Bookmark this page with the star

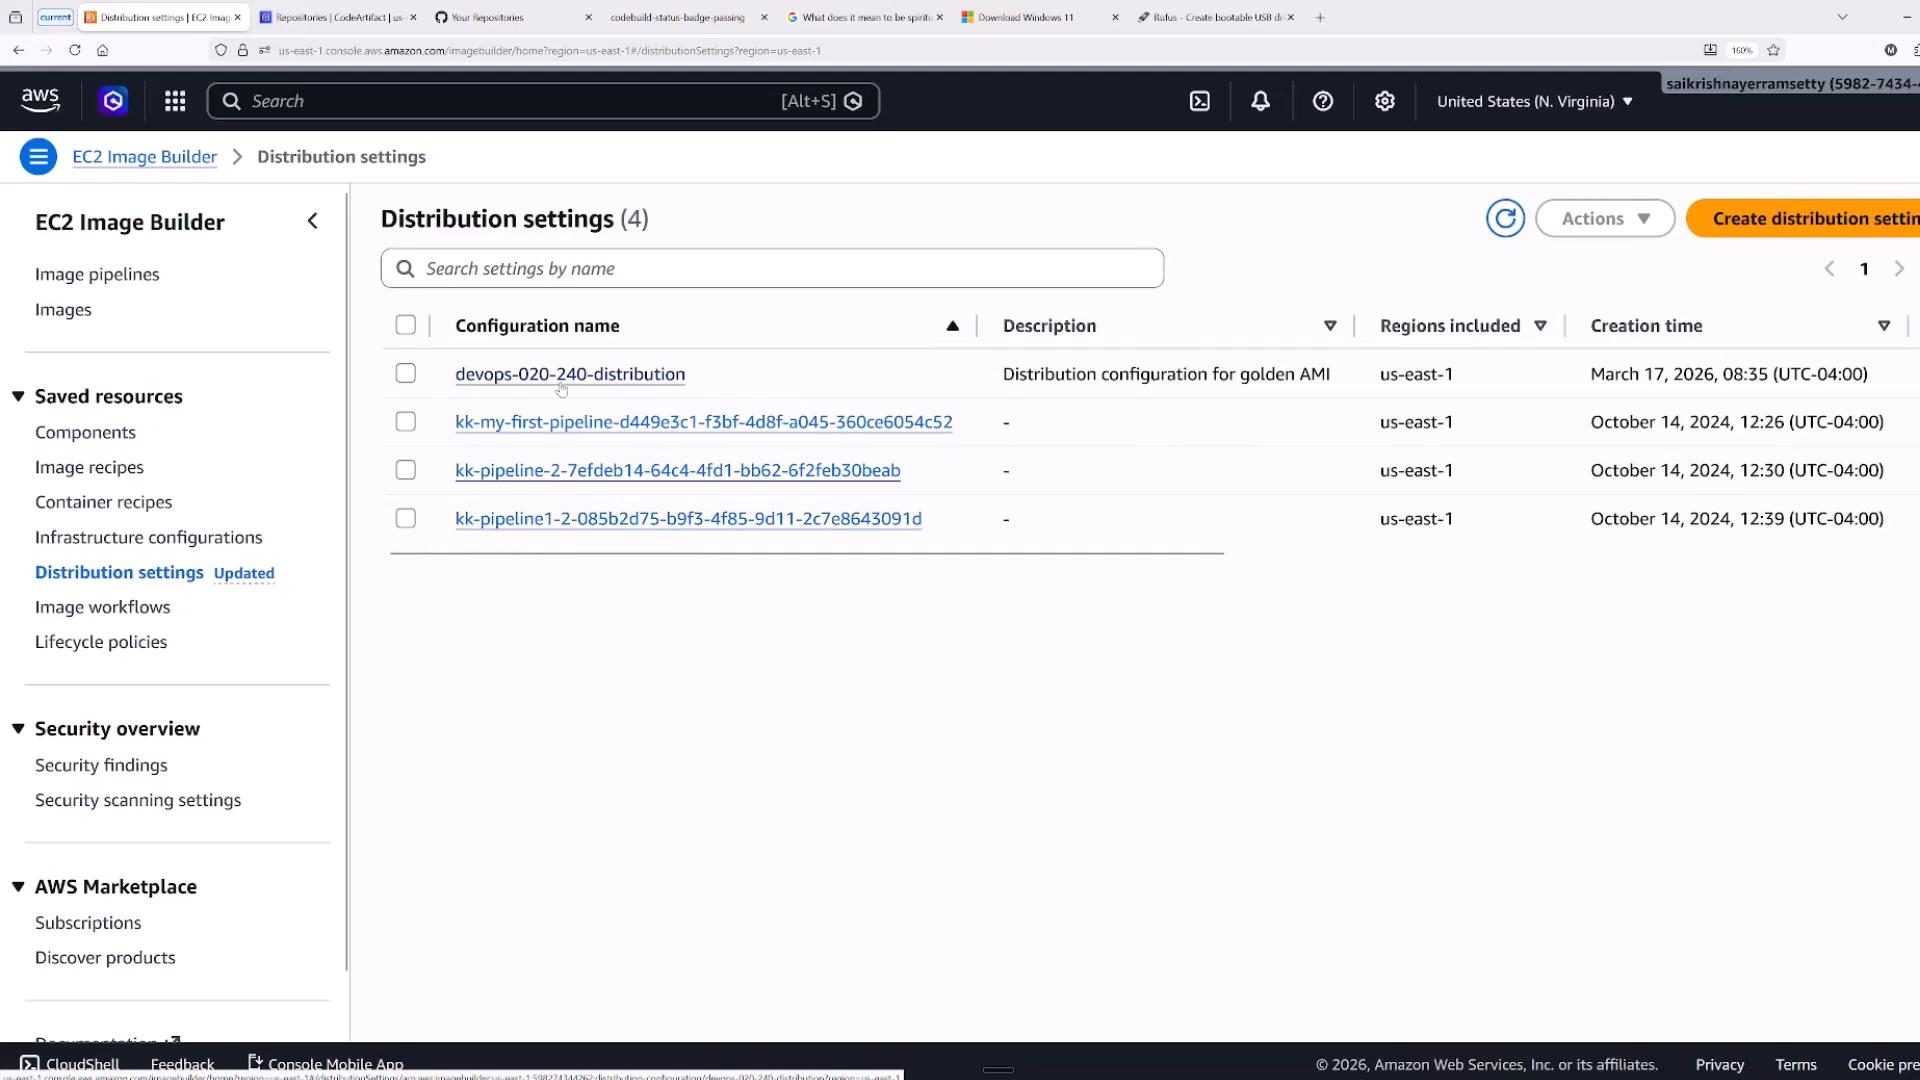pos(1773,50)
